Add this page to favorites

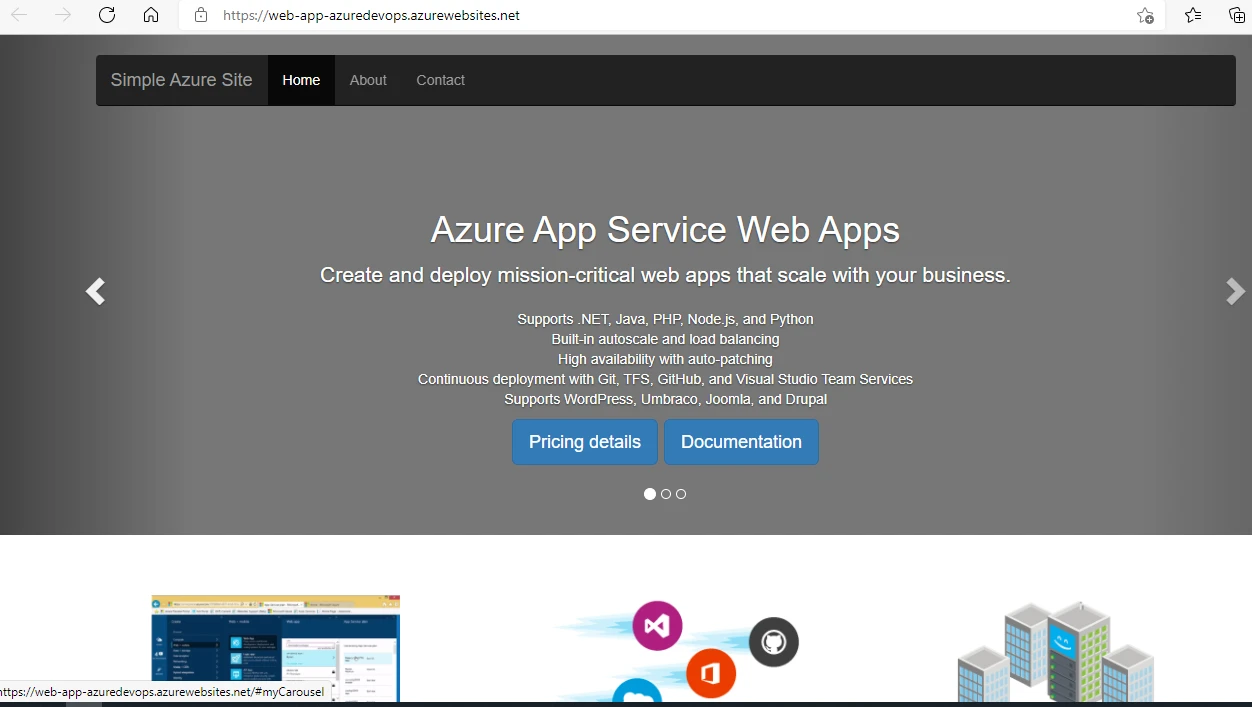click(1144, 16)
